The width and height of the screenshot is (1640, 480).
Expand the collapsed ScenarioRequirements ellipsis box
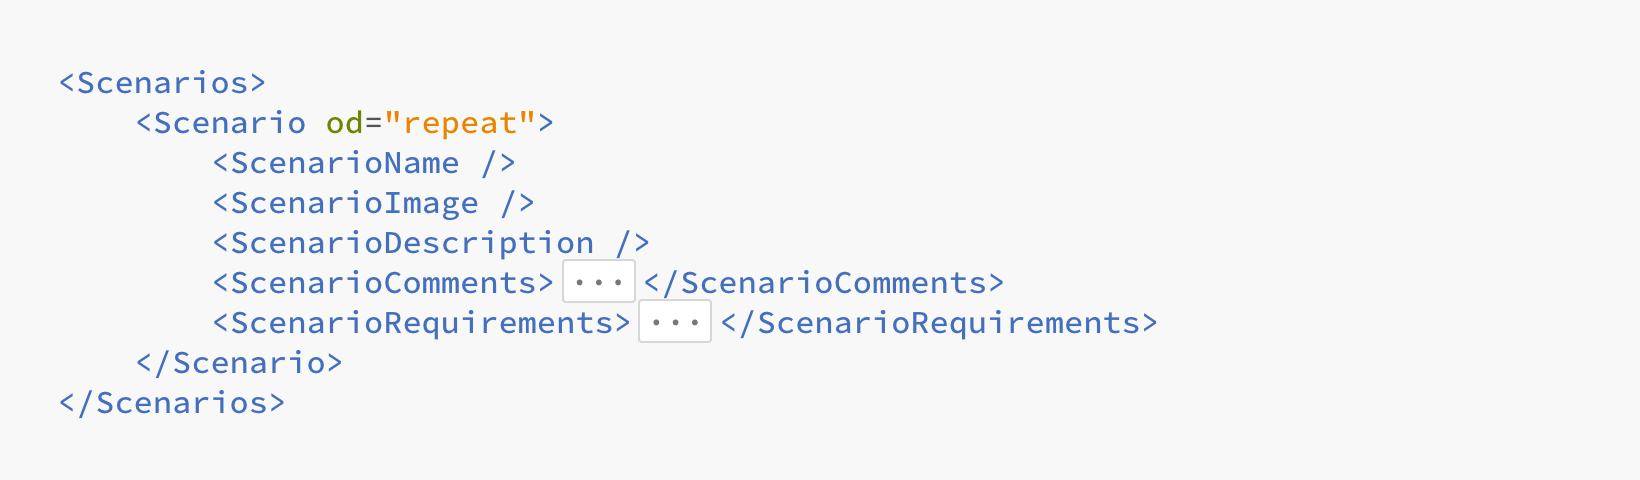(x=675, y=322)
